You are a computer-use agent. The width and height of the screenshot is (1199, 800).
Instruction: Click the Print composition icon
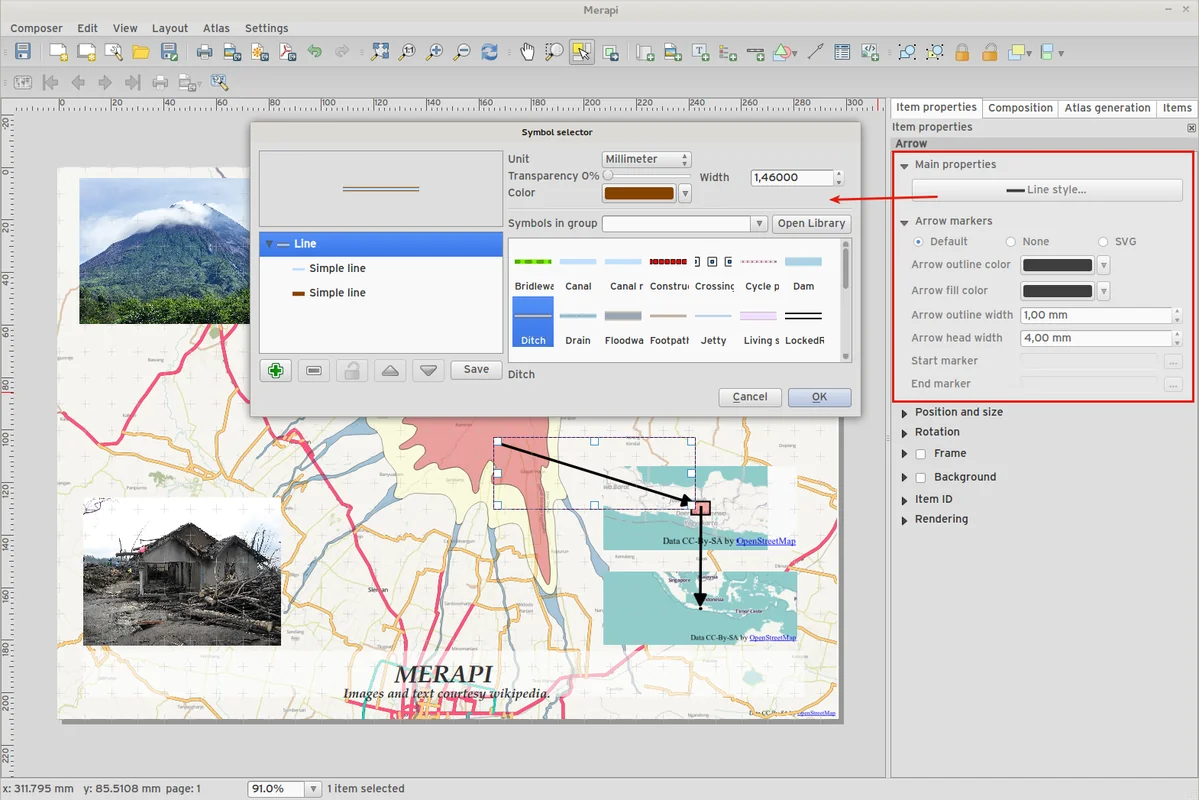coord(204,52)
